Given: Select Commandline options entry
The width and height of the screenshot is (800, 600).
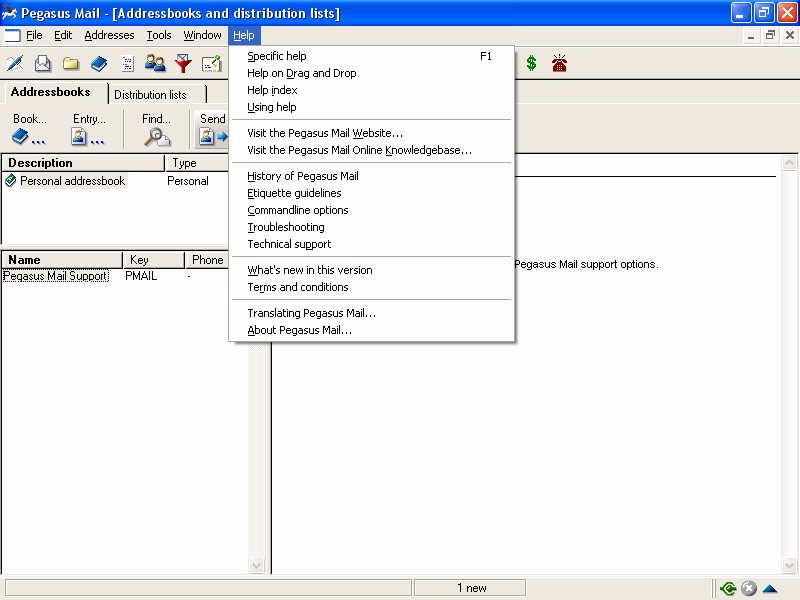Looking at the screenshot, I should pos(371,210).
